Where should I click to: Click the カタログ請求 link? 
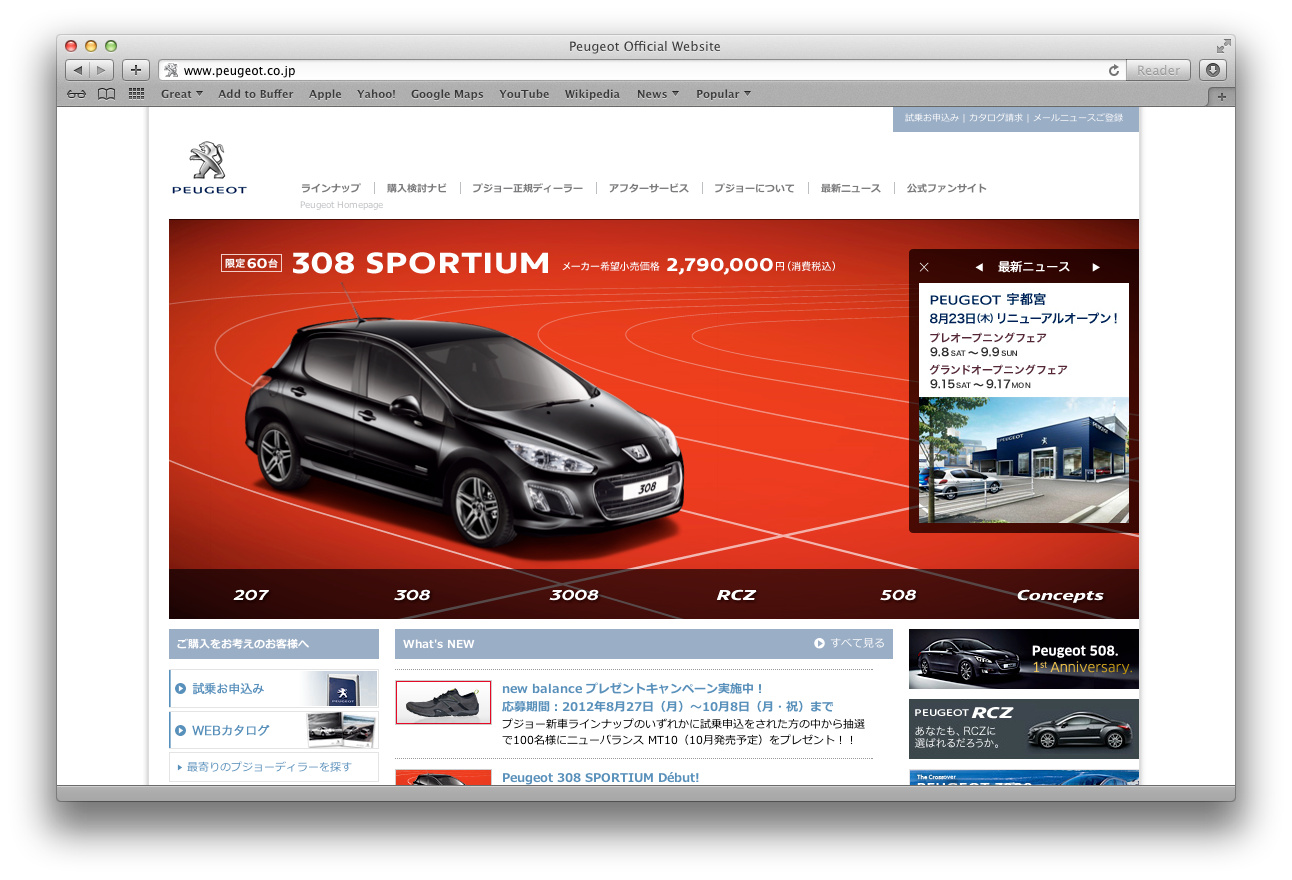tap(996, 118)
